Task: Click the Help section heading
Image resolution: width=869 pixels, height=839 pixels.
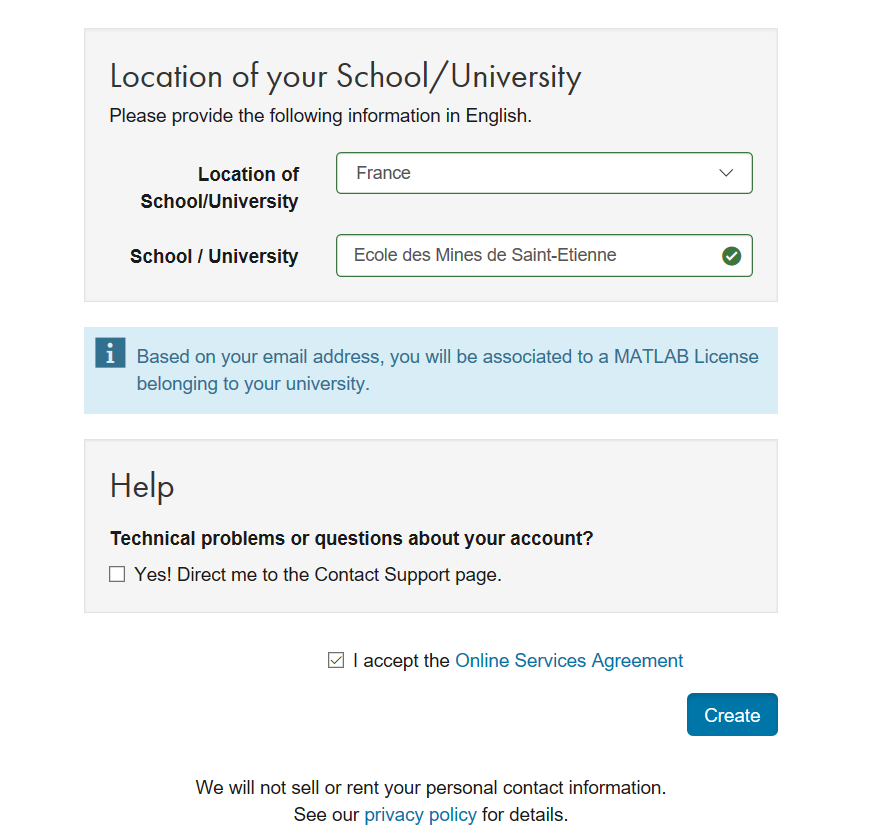Action: pyautogui.click(x=142, y=486)
